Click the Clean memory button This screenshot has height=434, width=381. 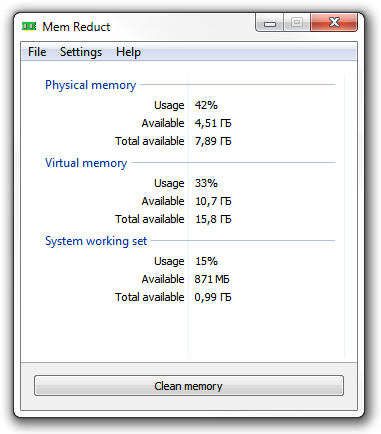189,386
